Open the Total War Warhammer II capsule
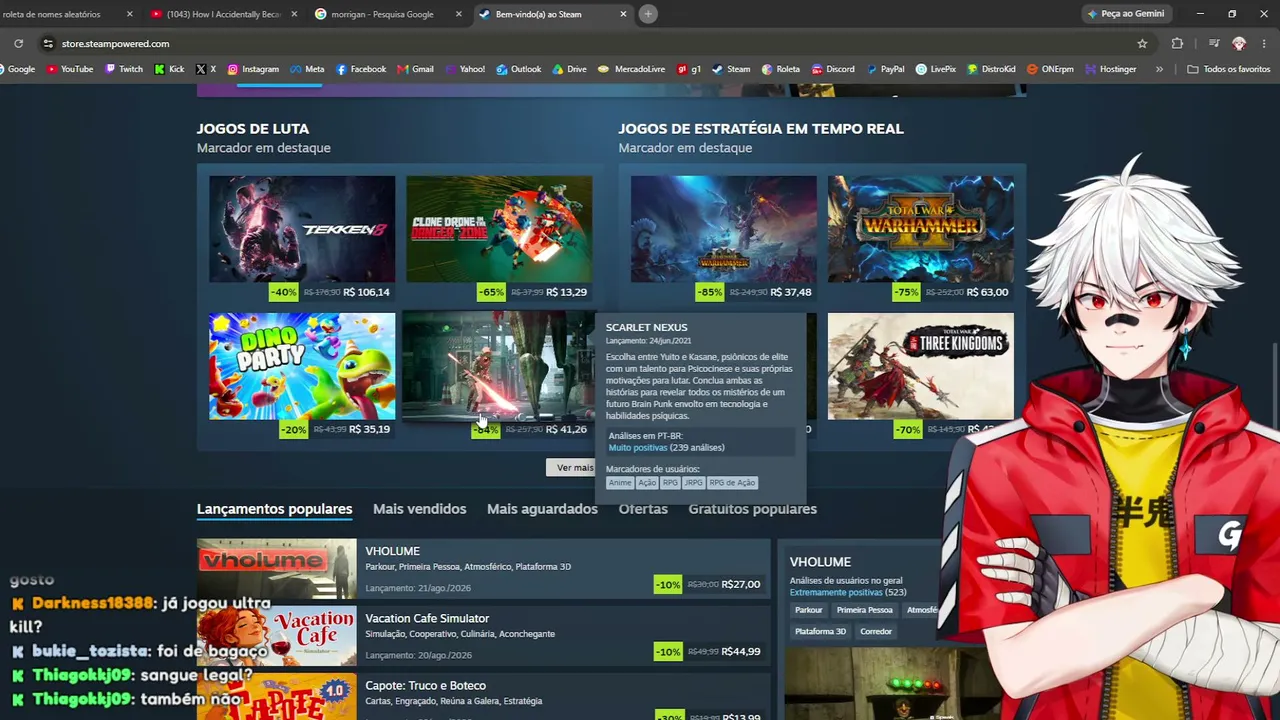Image resolution: width=1280 pixels, height=720 pixels. tap(920, 229)
